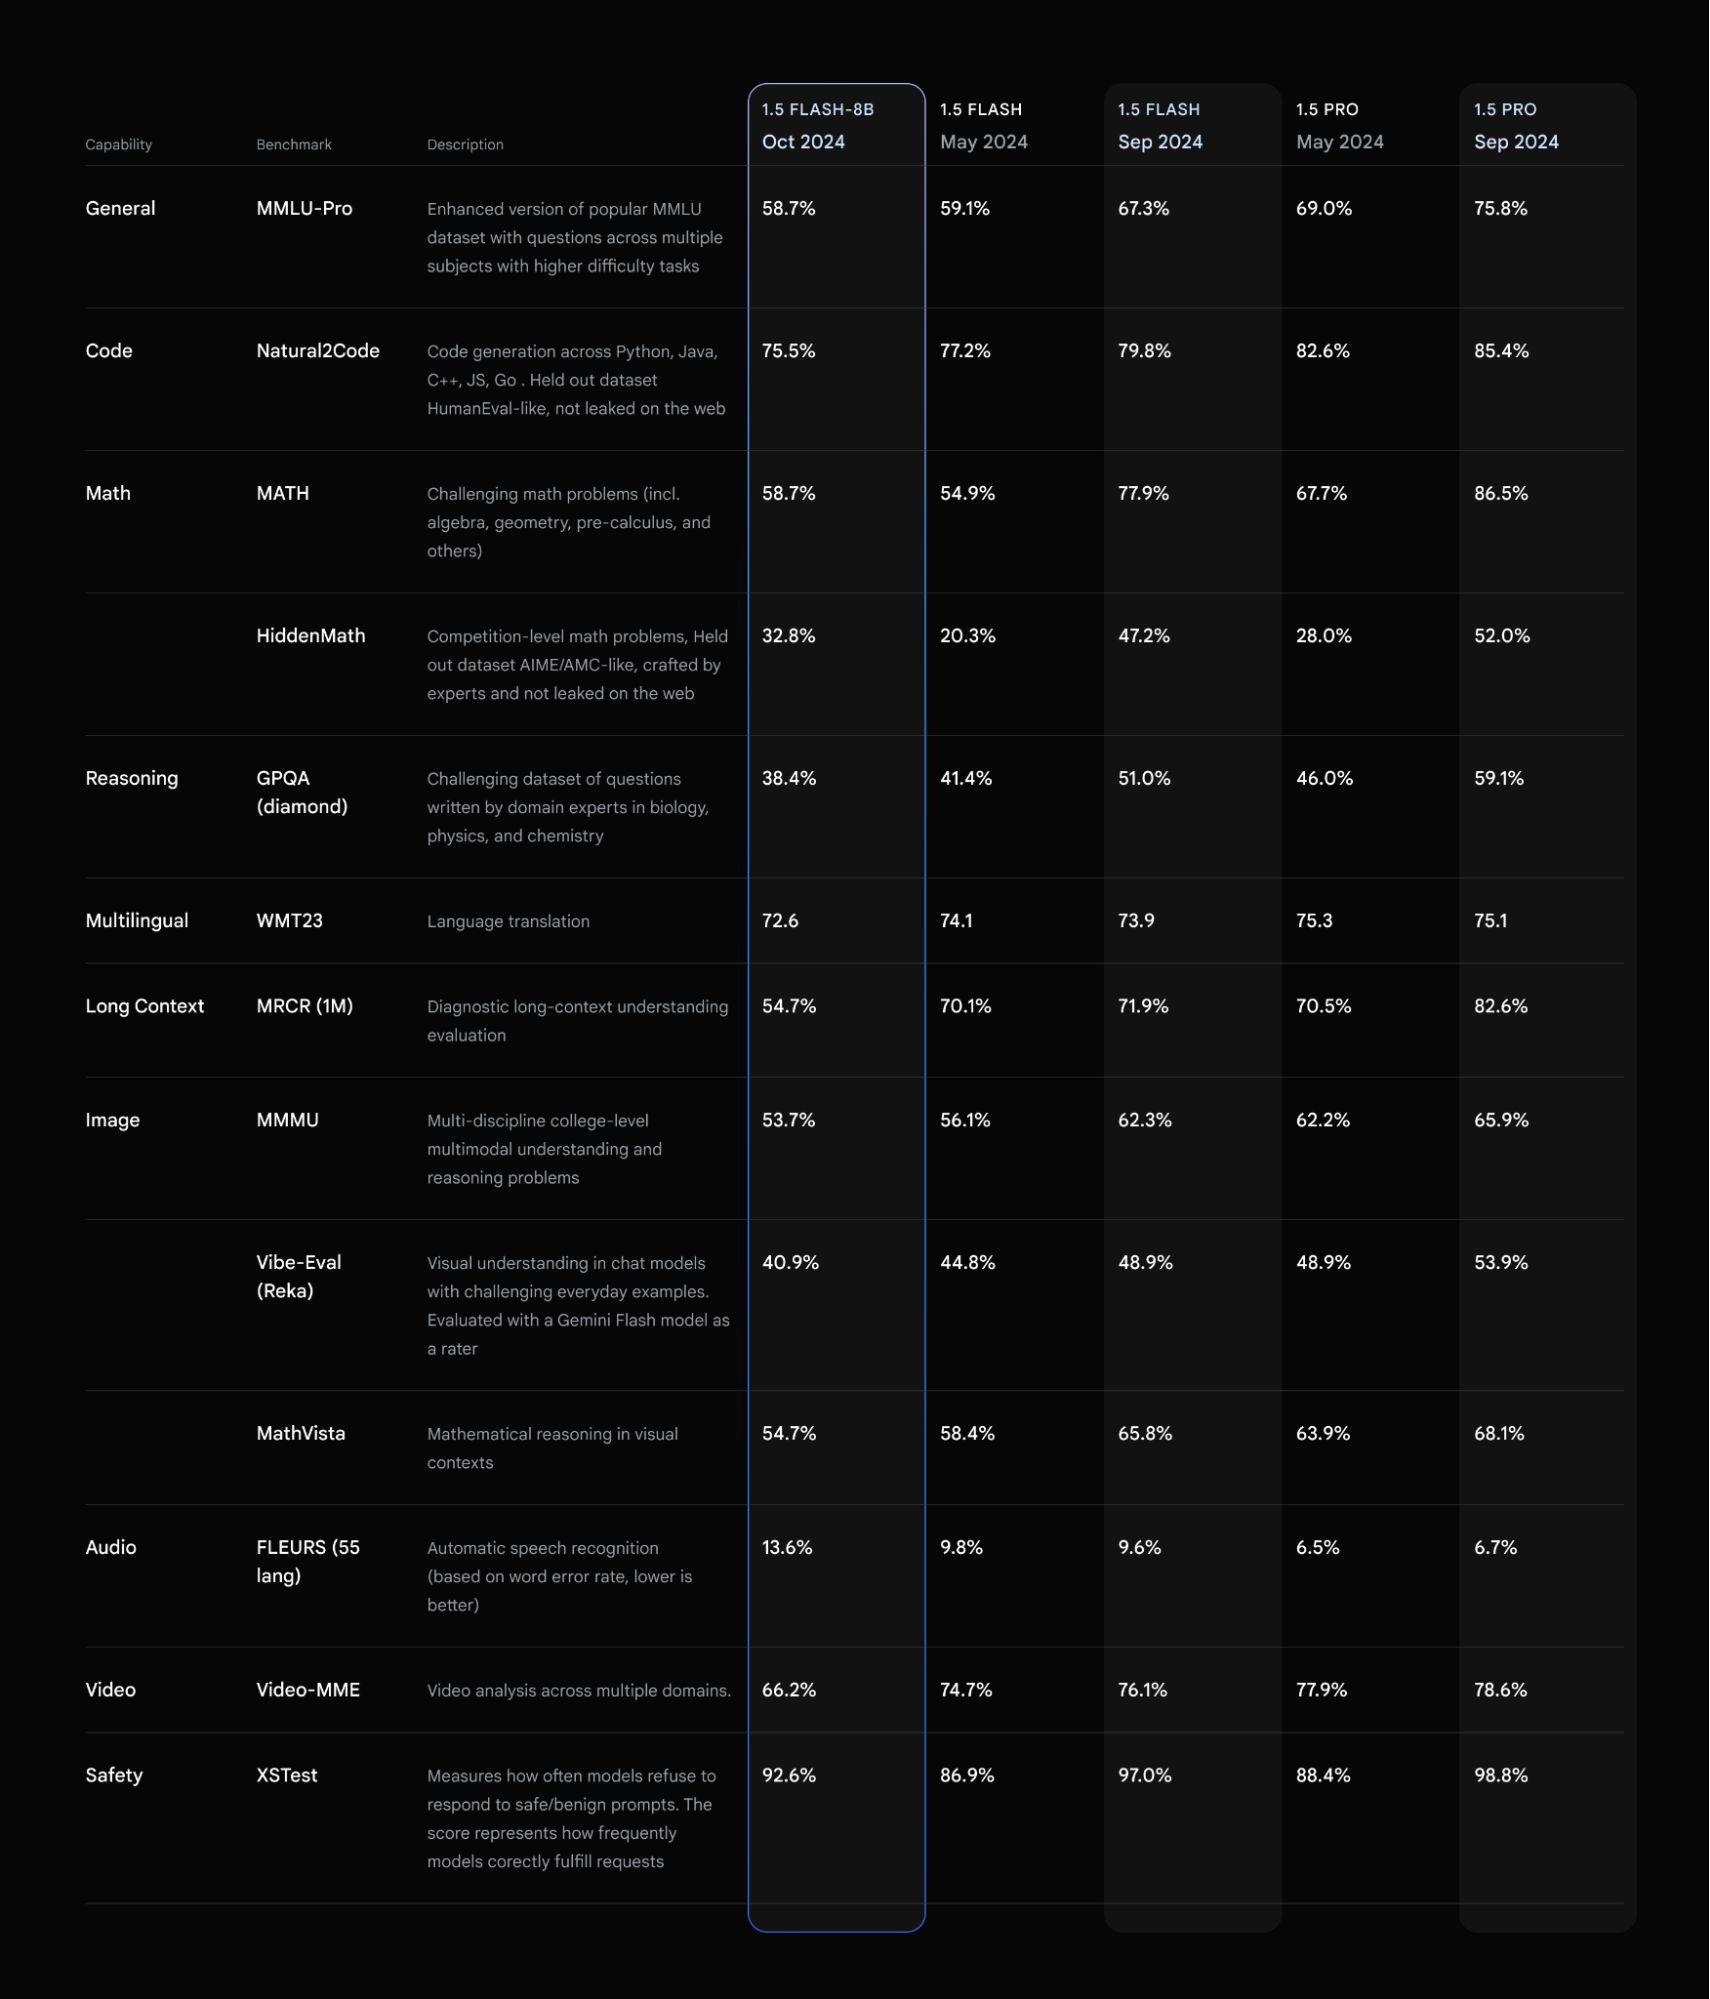This screenshot has height=1999, width=1710.
Task: Click the Vibe-Eval (Reka) benchmark name
Action: 298,1276
